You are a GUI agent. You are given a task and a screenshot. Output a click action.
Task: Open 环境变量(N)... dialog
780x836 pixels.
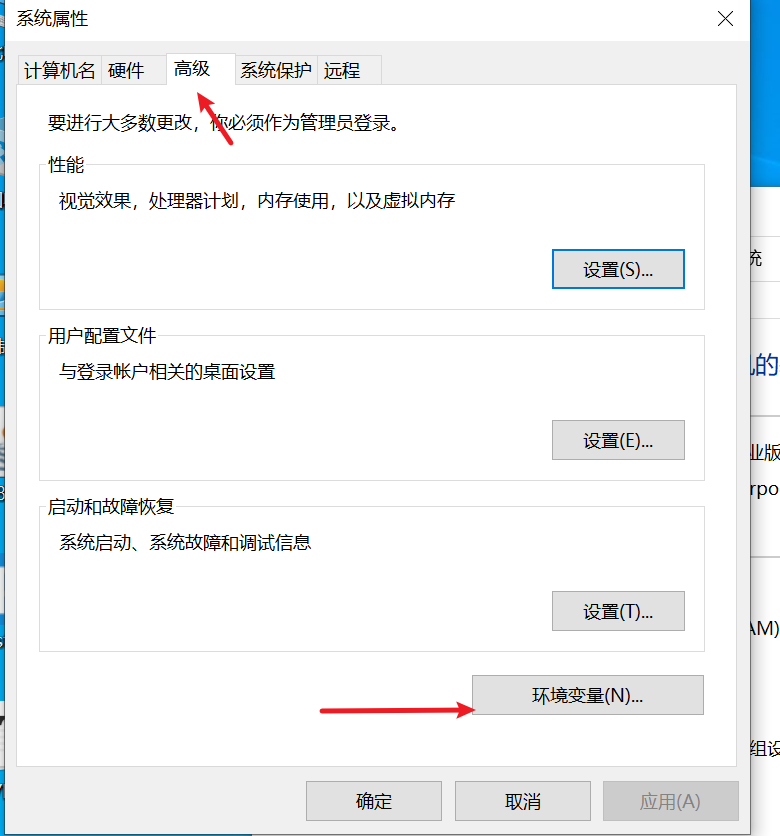click(x=587, y=695)
